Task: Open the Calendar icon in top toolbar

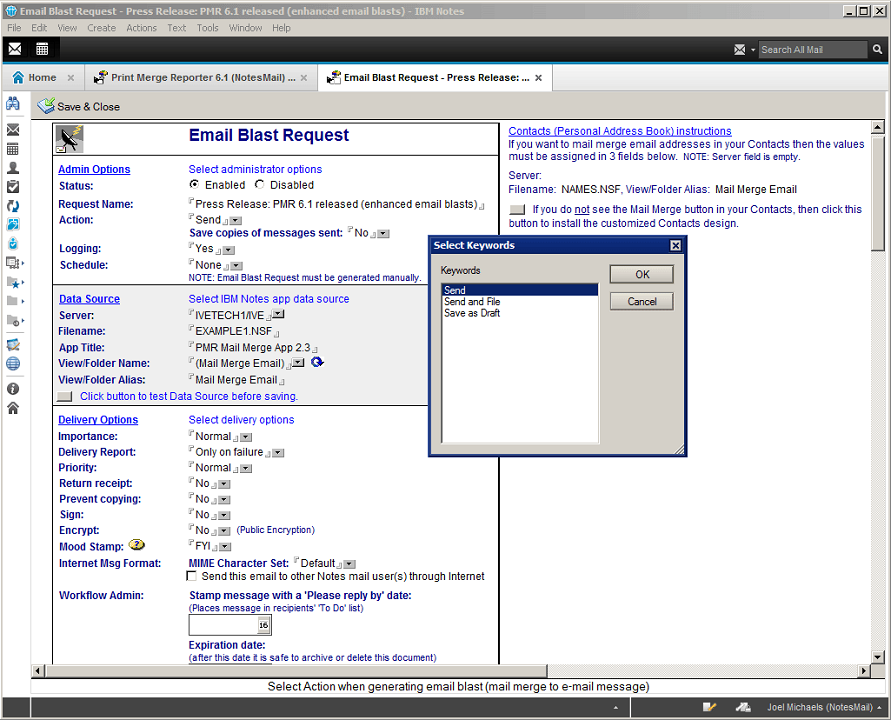Action: click(x=42, y=49)
